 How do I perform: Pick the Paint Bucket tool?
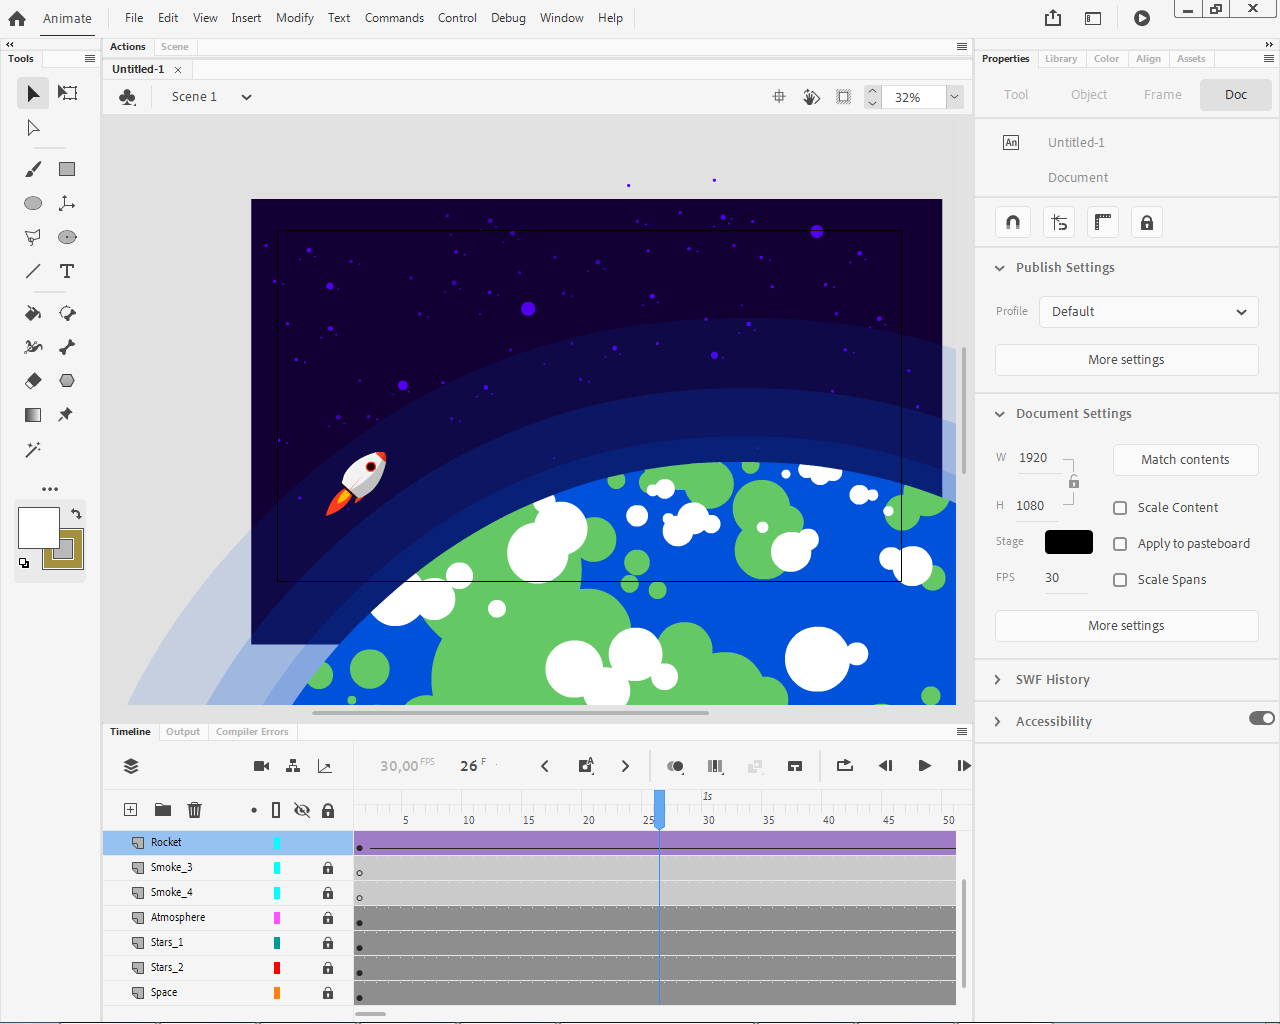tap(33, 313)
